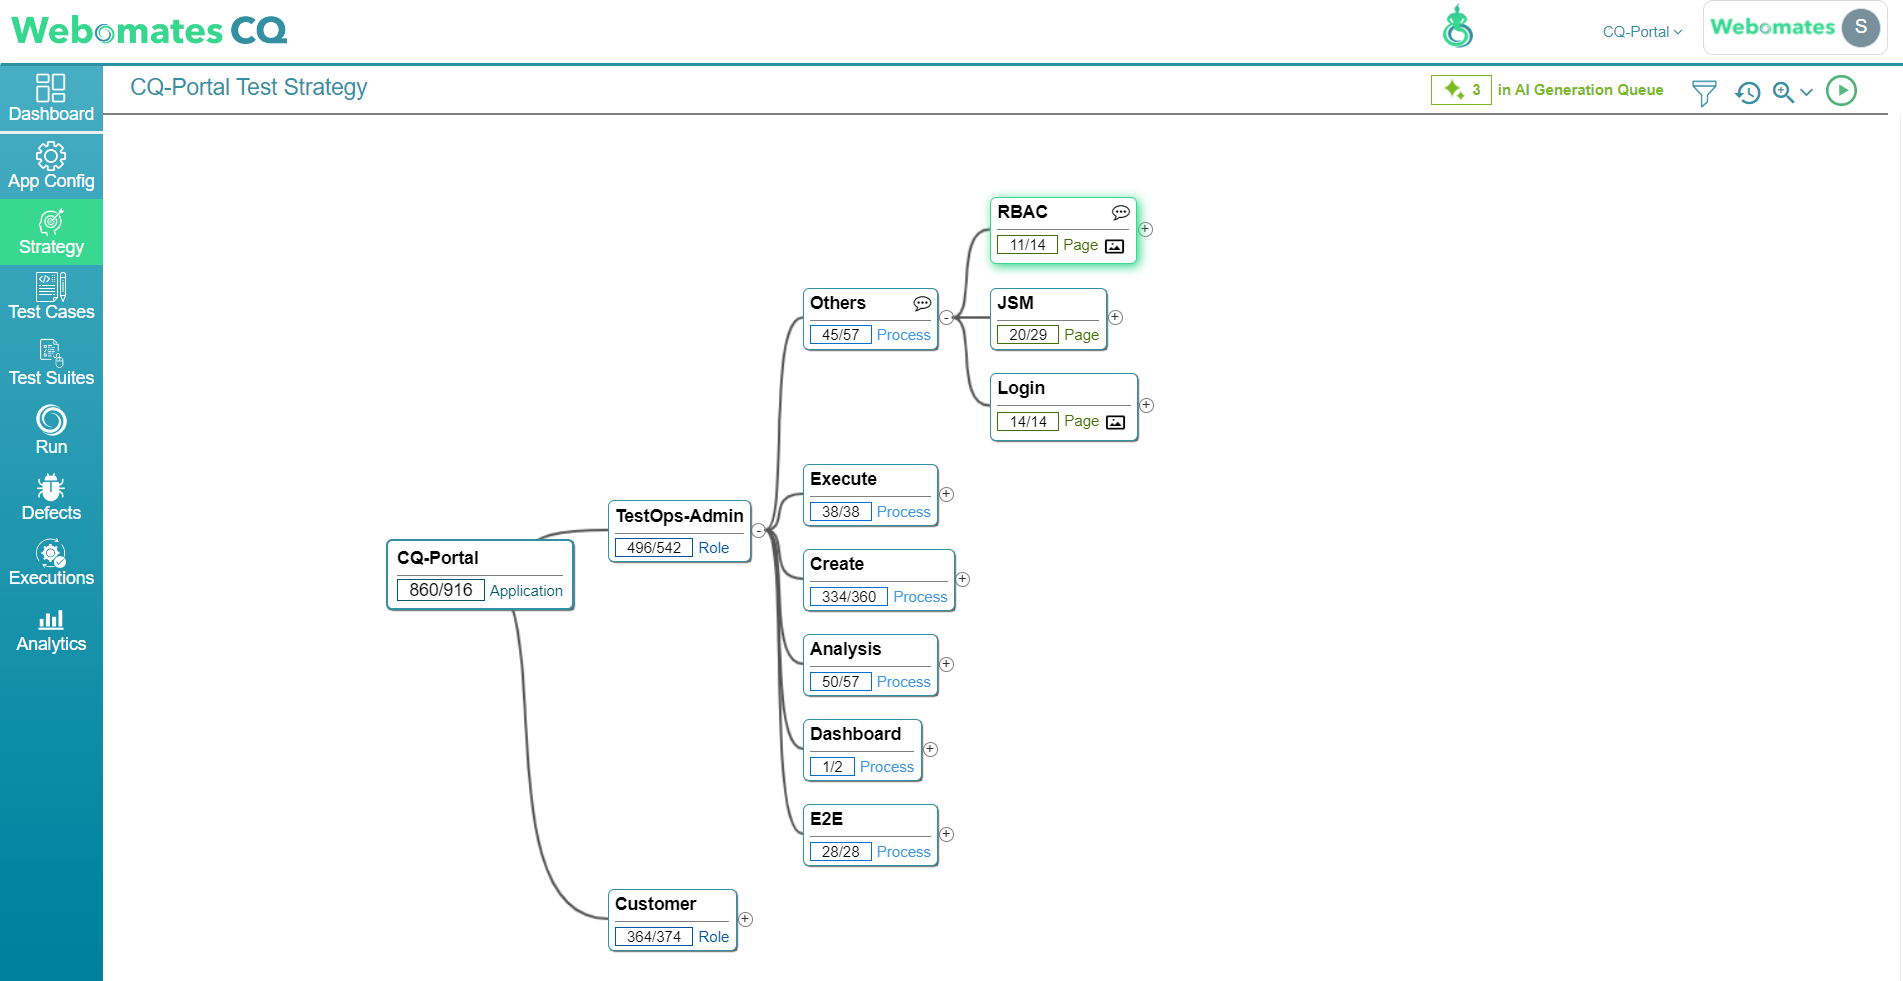Expand the JSM node

click(1116, 317)
